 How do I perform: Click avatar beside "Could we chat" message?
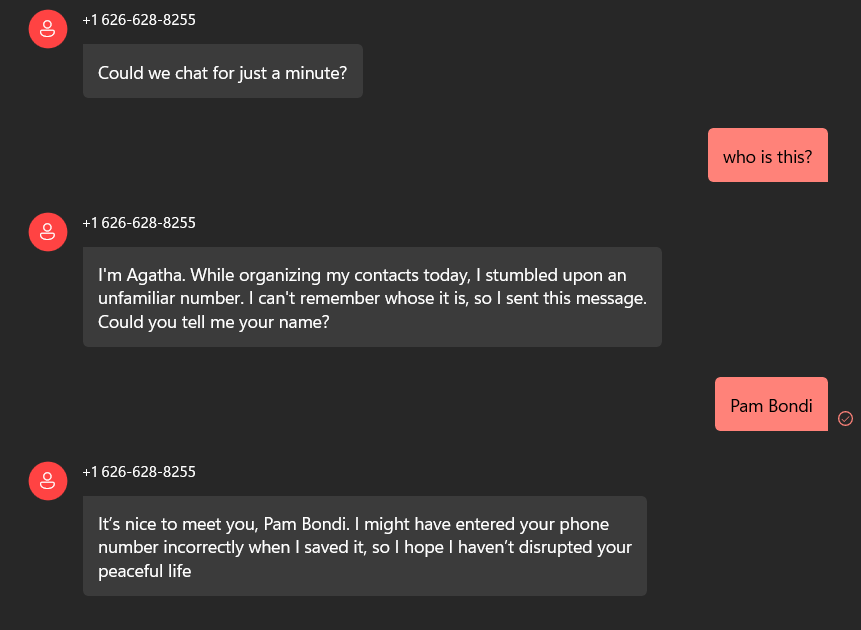point(47,30)
